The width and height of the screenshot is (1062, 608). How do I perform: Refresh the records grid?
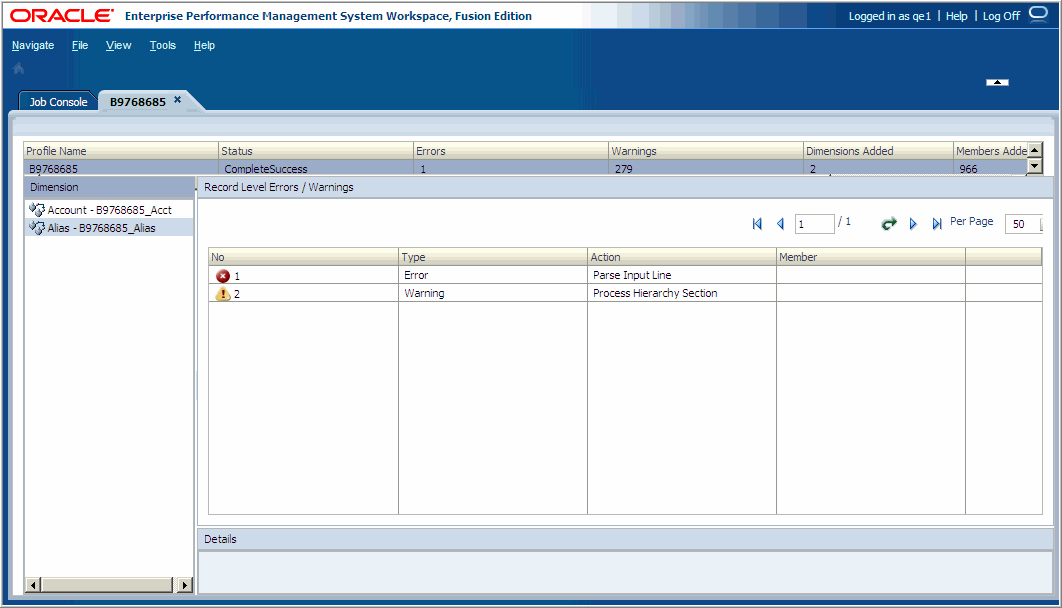coord(888,223)
